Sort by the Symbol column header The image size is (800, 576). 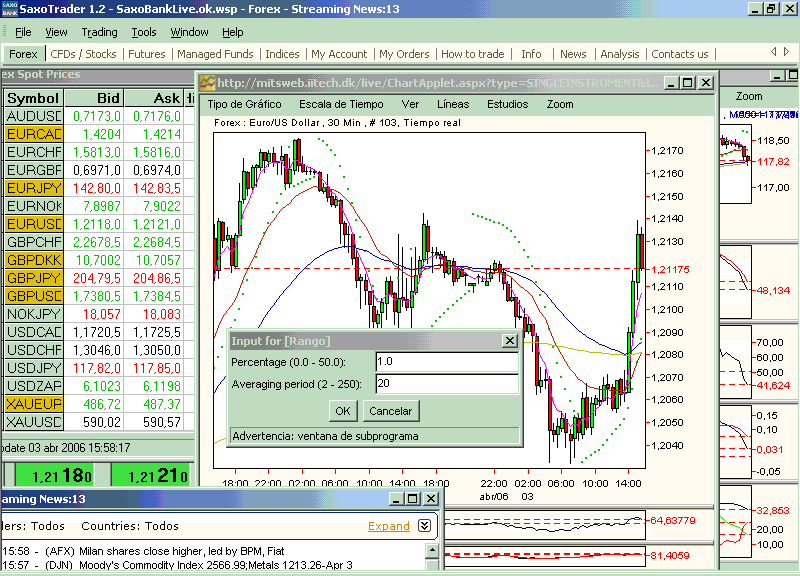pos(34,98)
